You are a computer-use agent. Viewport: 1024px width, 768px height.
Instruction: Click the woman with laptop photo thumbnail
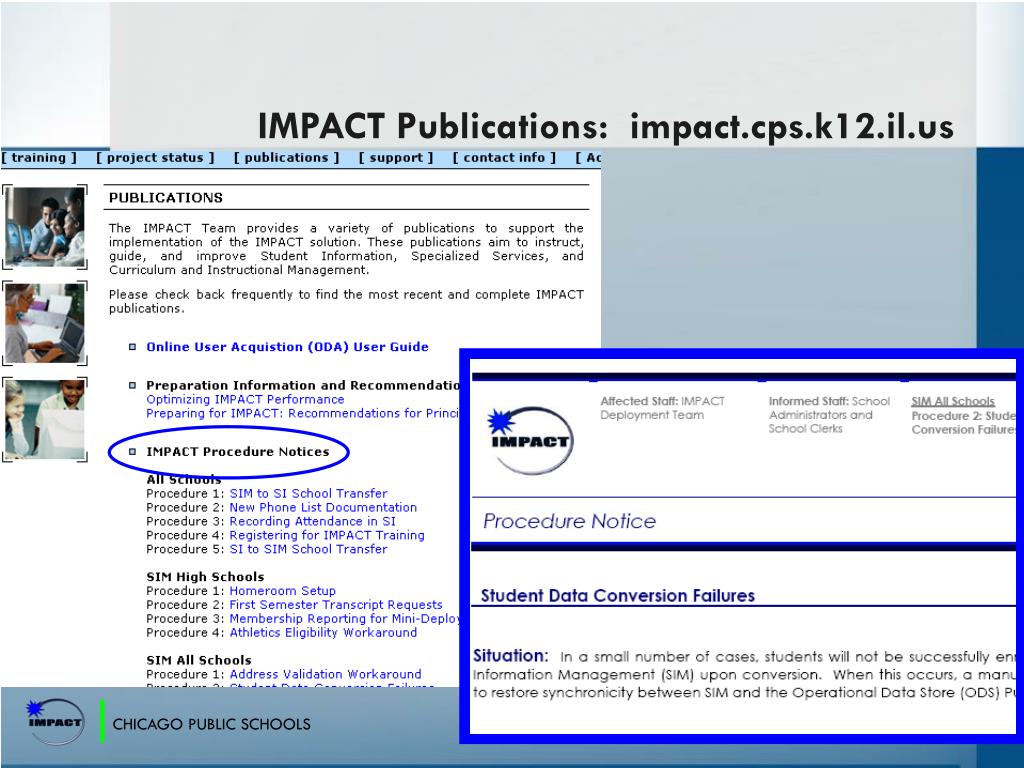[x=44, y=323]
